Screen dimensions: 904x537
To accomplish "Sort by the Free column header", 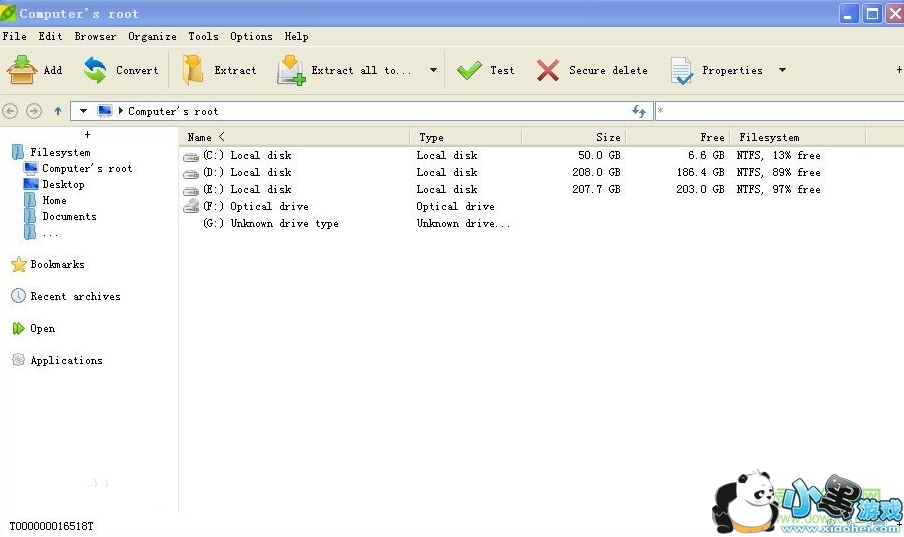I will [678, 137].
